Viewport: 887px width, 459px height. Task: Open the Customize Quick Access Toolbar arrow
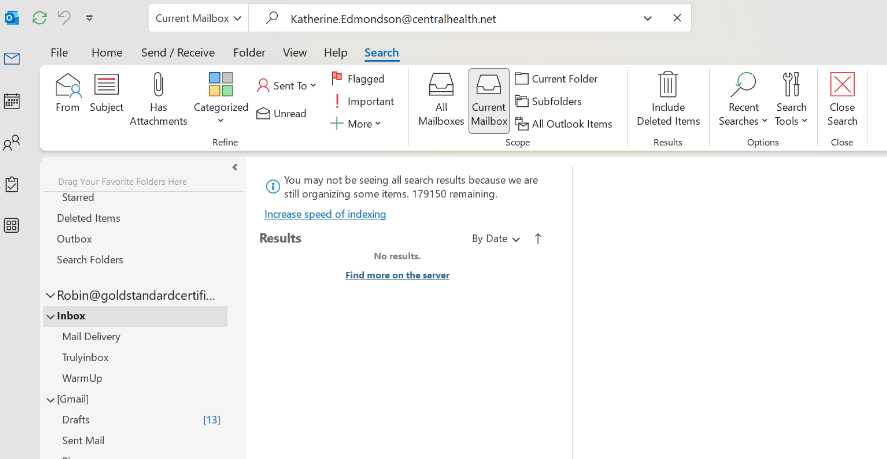point(89,18)
